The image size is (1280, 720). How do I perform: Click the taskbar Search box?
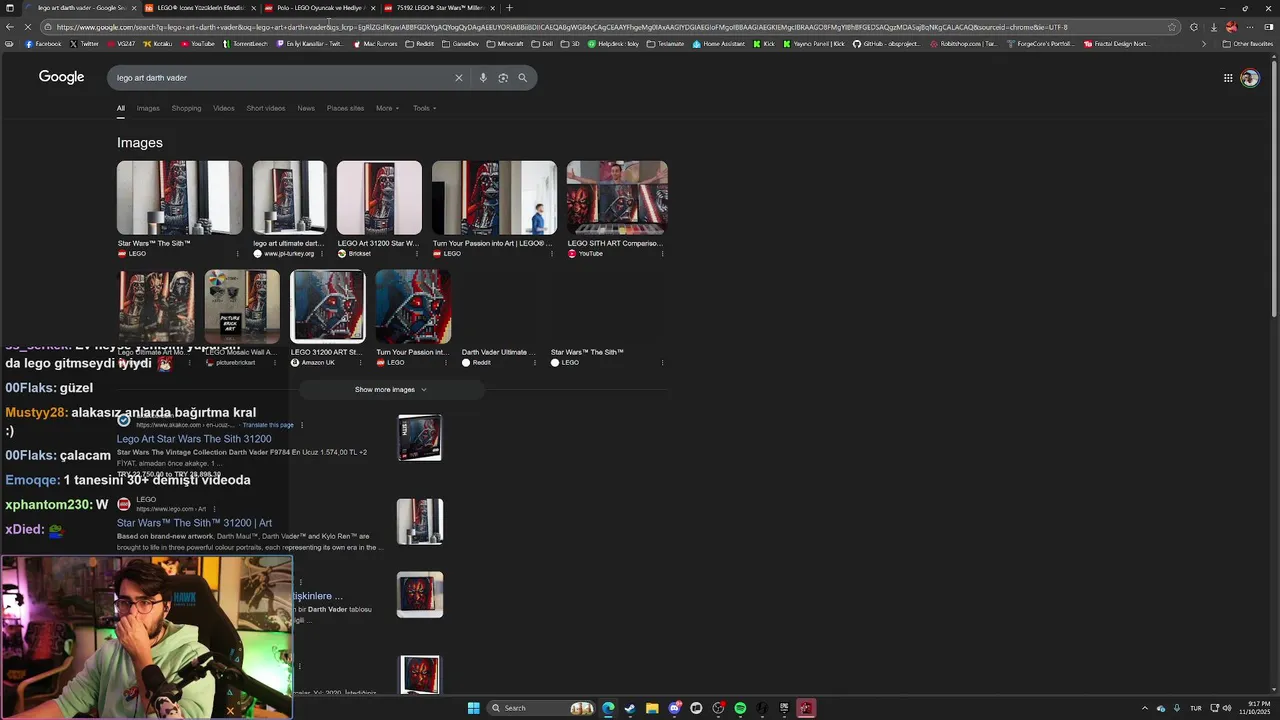coord(540,708)
